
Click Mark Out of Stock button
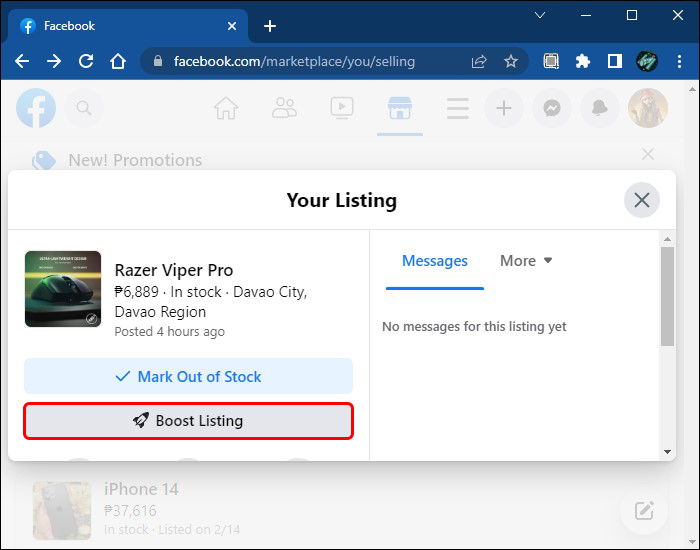coord(188,376)
